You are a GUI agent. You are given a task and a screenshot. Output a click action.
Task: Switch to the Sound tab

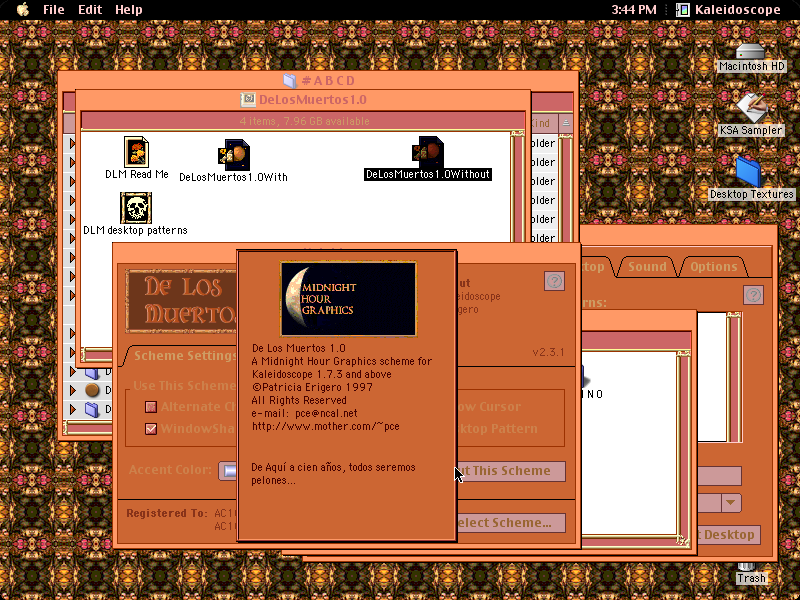coord(647,266)
